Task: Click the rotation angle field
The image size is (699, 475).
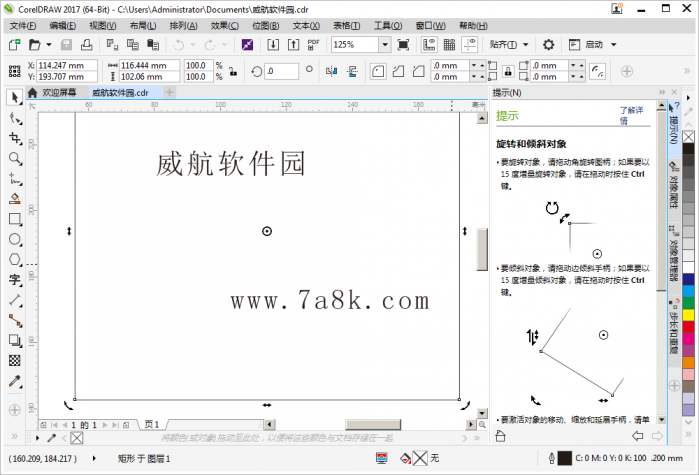Action: tap(282, 71)
